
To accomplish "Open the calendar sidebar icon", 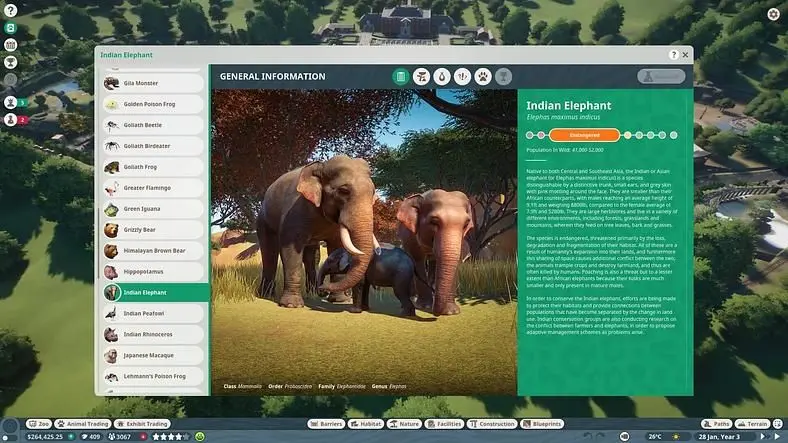I will pos(11,45).
